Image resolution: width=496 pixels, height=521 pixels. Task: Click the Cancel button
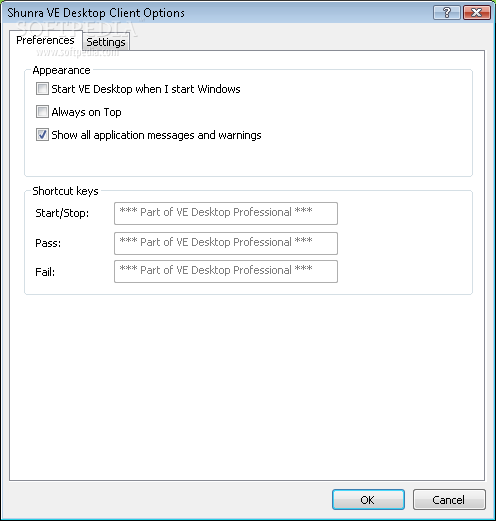coord(449,500)
